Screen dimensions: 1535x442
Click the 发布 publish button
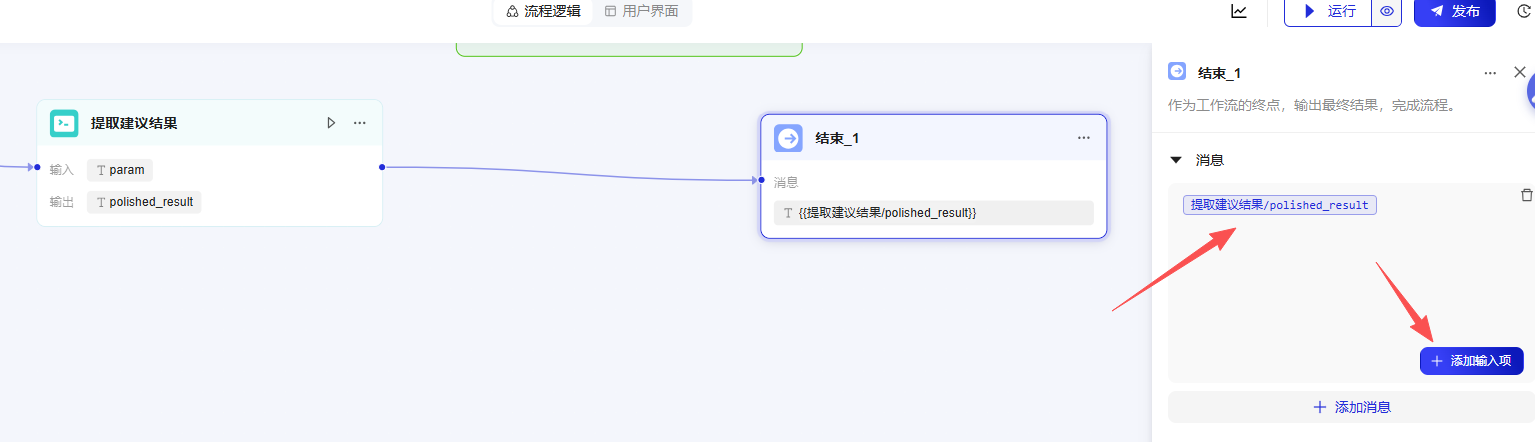pos(1455,12)
